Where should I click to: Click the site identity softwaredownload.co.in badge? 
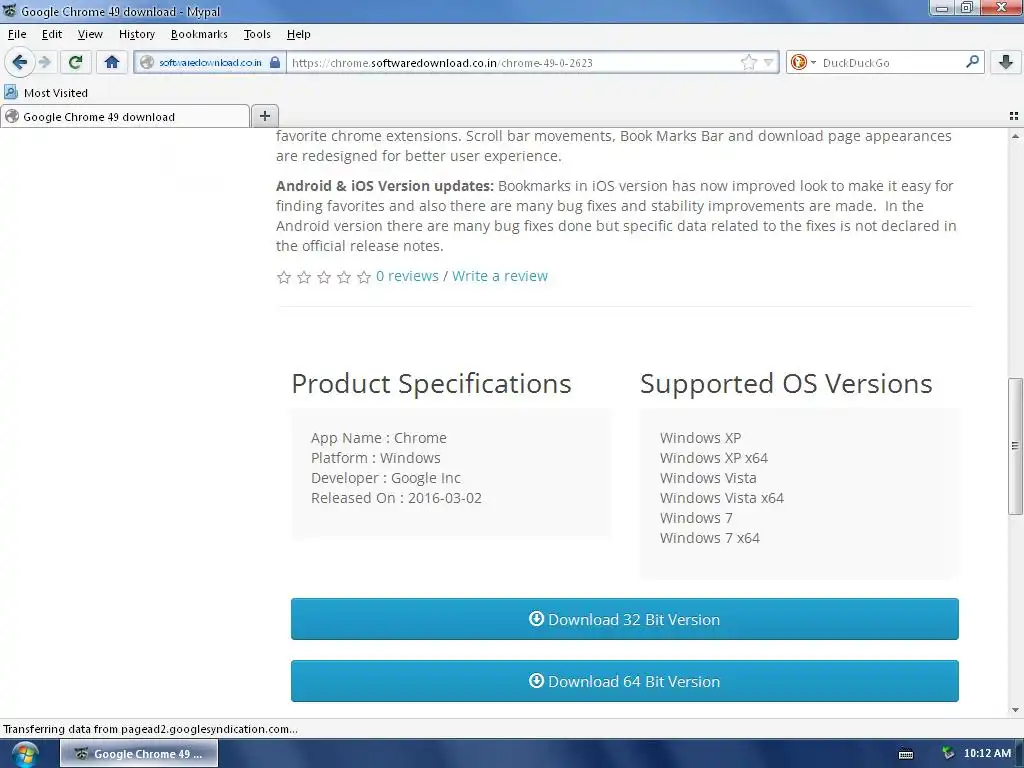tap(210, 63)
